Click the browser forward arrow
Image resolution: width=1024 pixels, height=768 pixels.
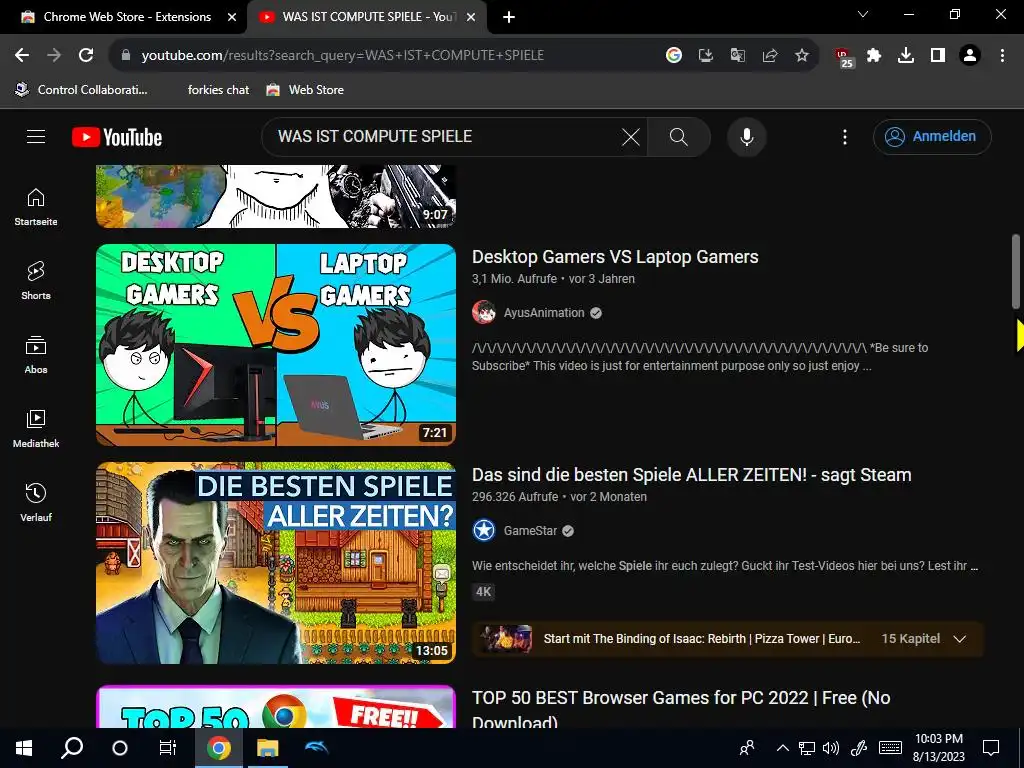[x=54, y=55]
